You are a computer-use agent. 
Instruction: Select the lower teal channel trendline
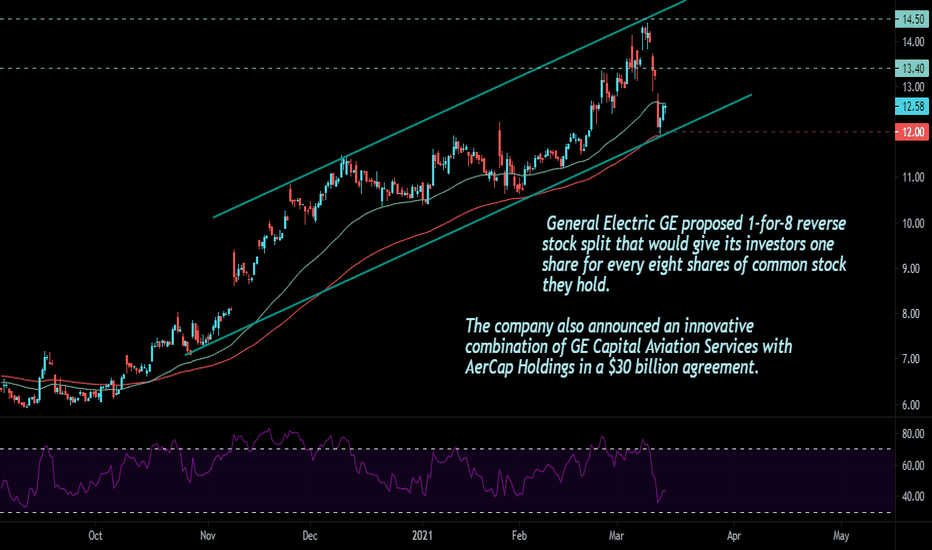click(x=468, y=225)
